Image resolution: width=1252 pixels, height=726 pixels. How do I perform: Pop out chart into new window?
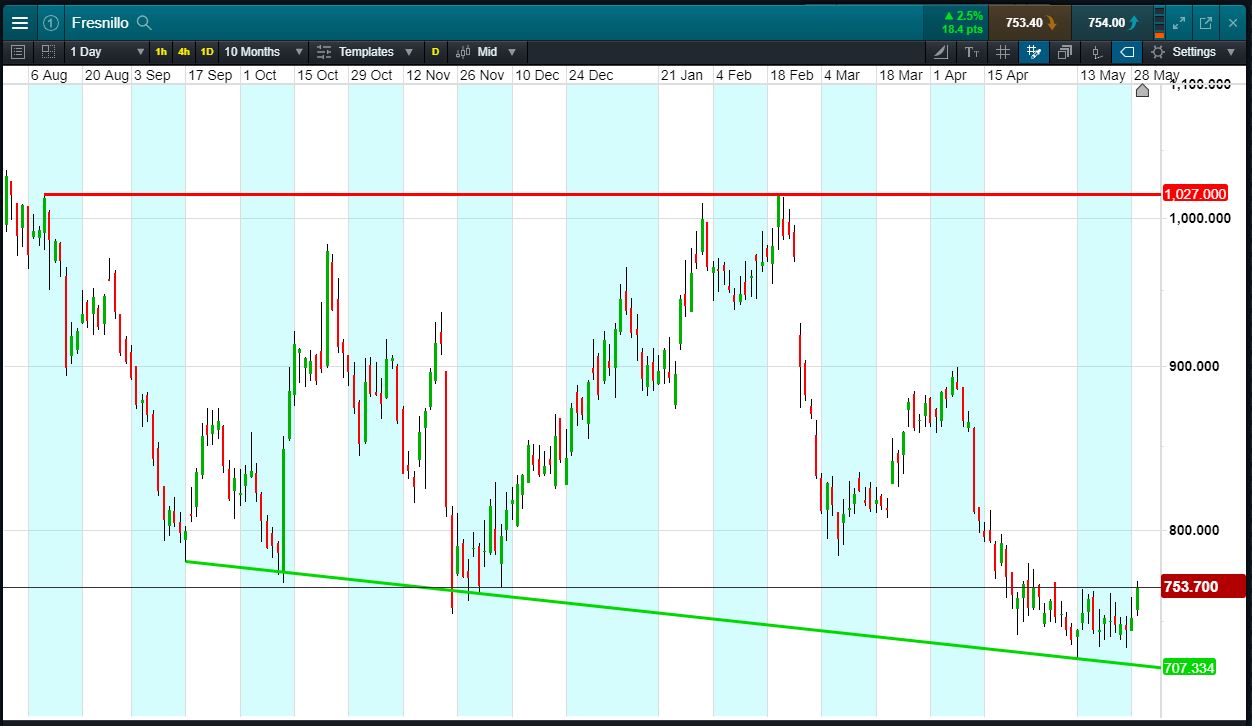1206,22
